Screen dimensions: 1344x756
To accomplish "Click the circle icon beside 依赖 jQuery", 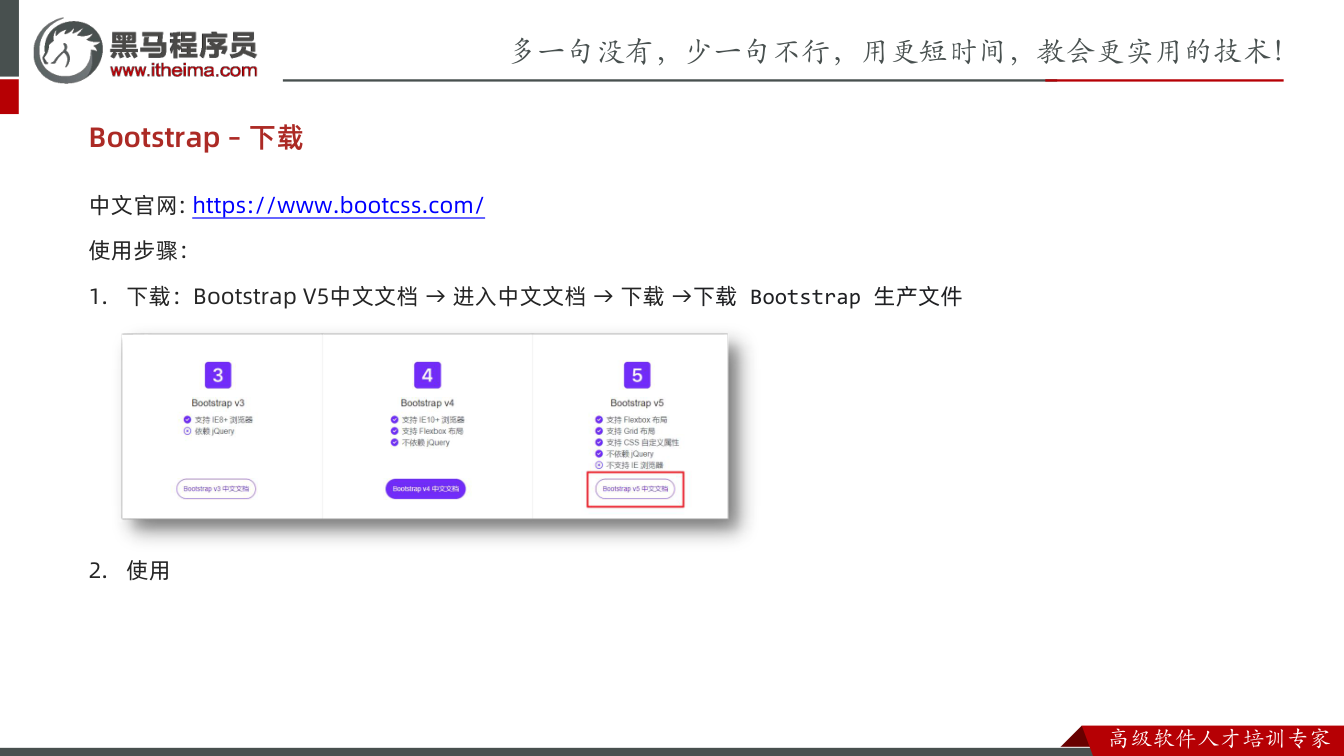I will coord(187,431).
